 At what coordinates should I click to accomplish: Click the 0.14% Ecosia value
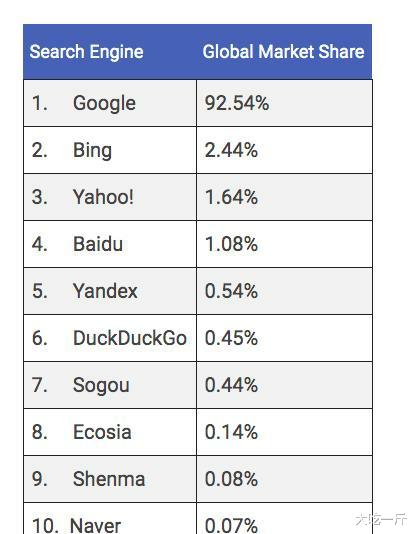click(284, 432)
